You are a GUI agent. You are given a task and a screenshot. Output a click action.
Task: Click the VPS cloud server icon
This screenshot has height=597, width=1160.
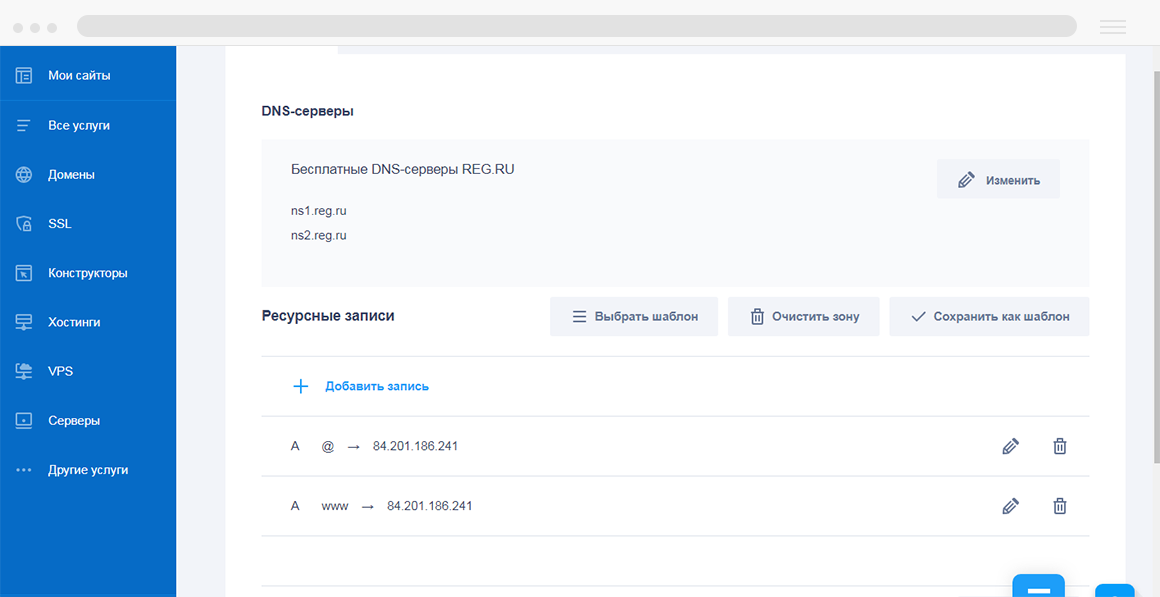click(24, 371)
